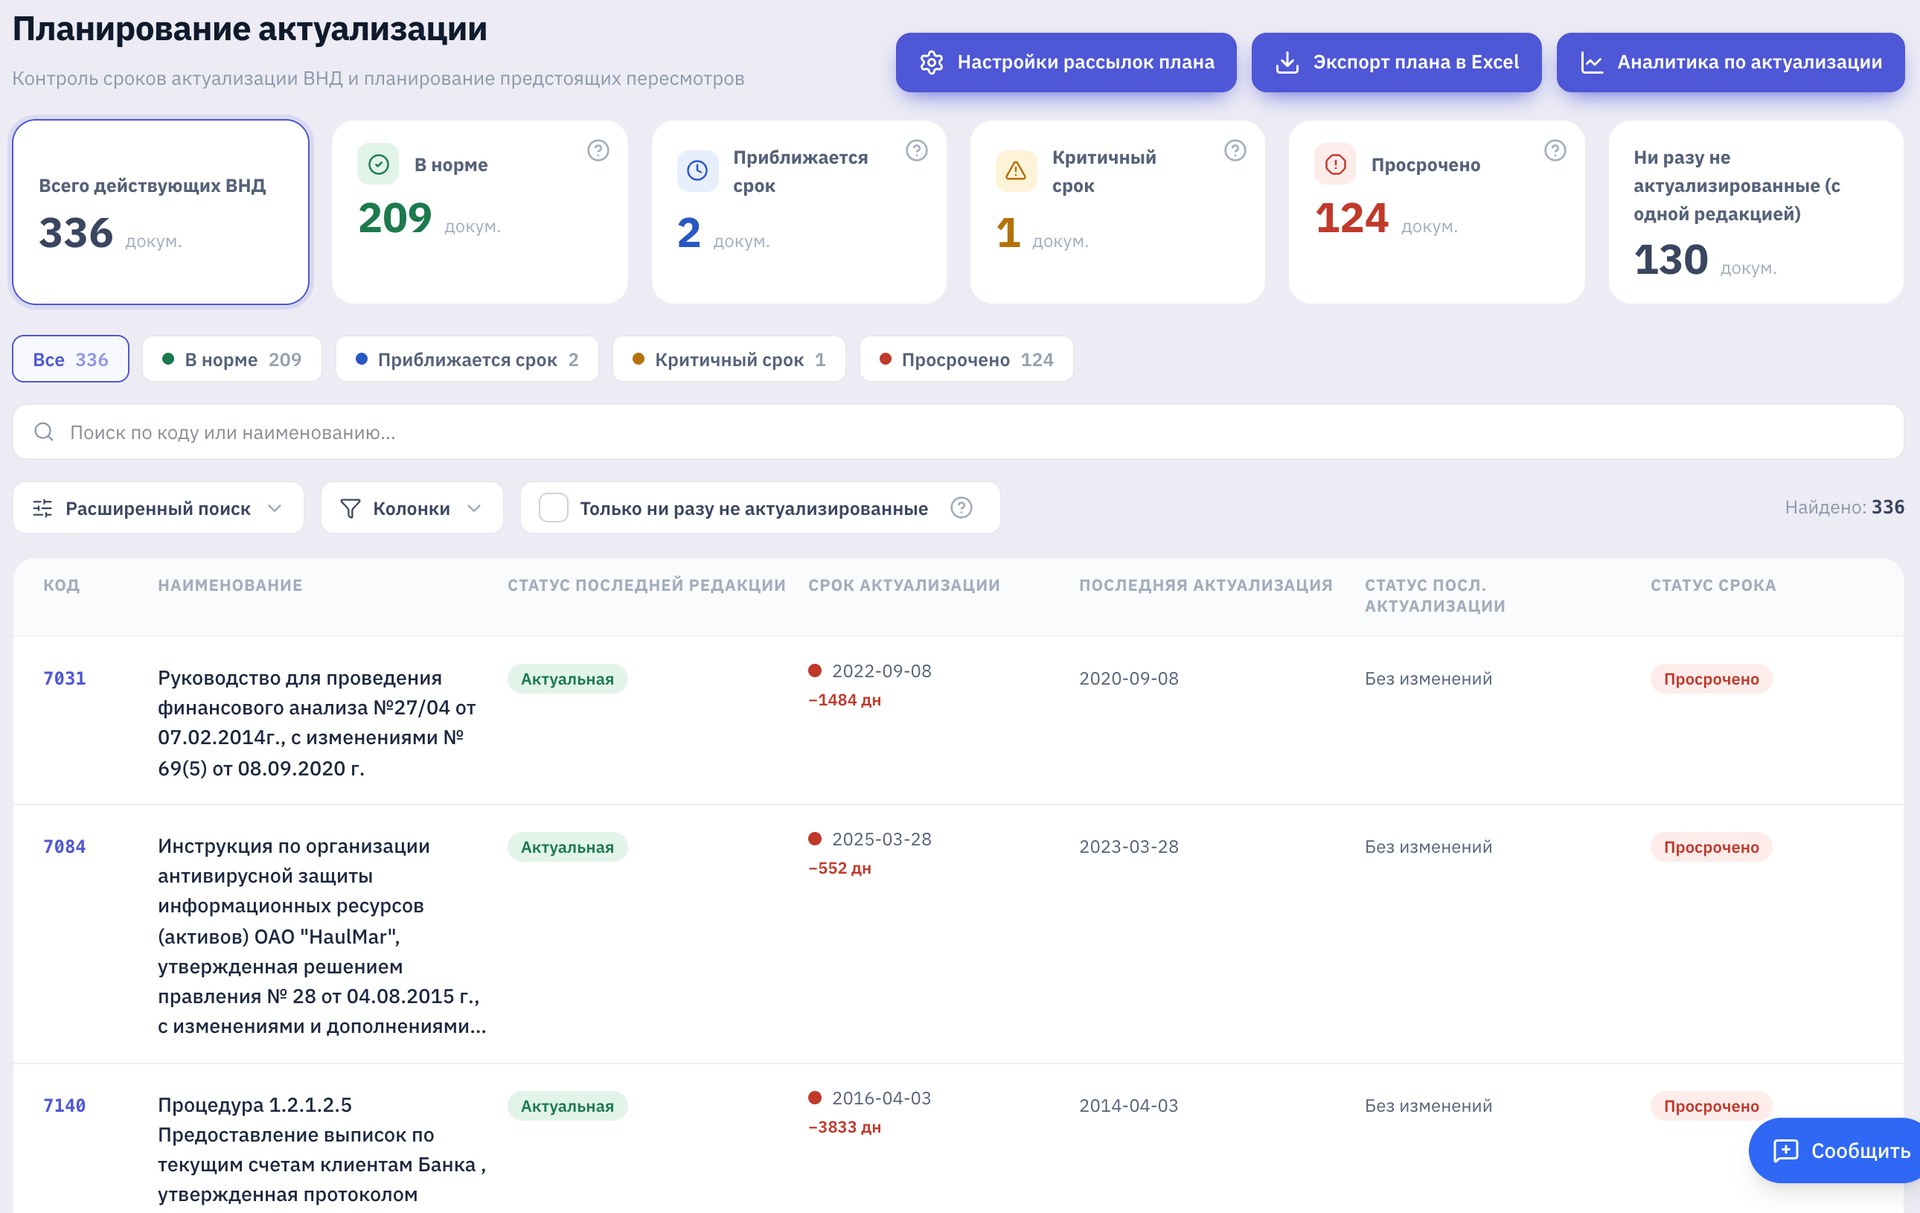
Task: Select the Ни разу не актуализированные card
Action: [1755, 212]
